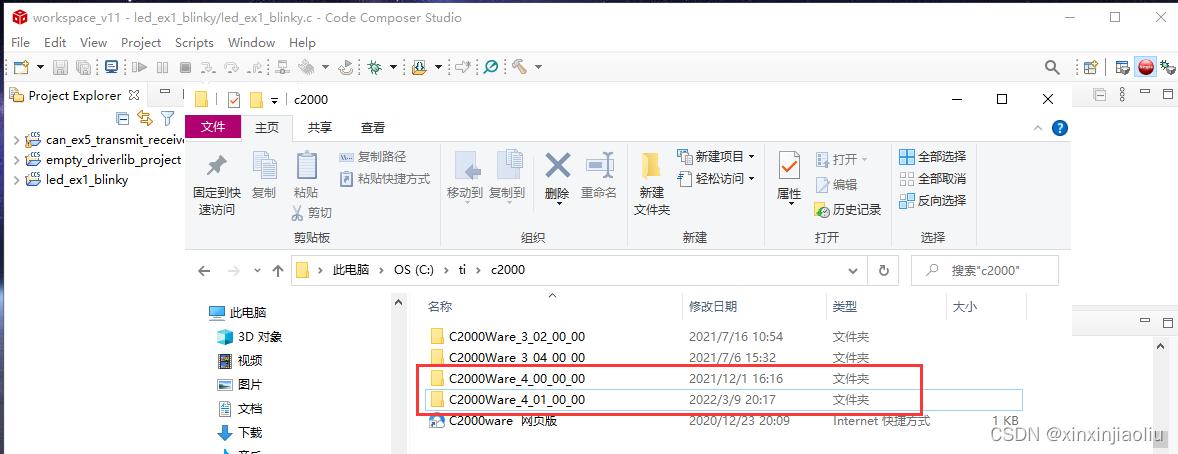
Task: Click the 反向选择 button
Action: pyautogui.click(x=932, y=201)
